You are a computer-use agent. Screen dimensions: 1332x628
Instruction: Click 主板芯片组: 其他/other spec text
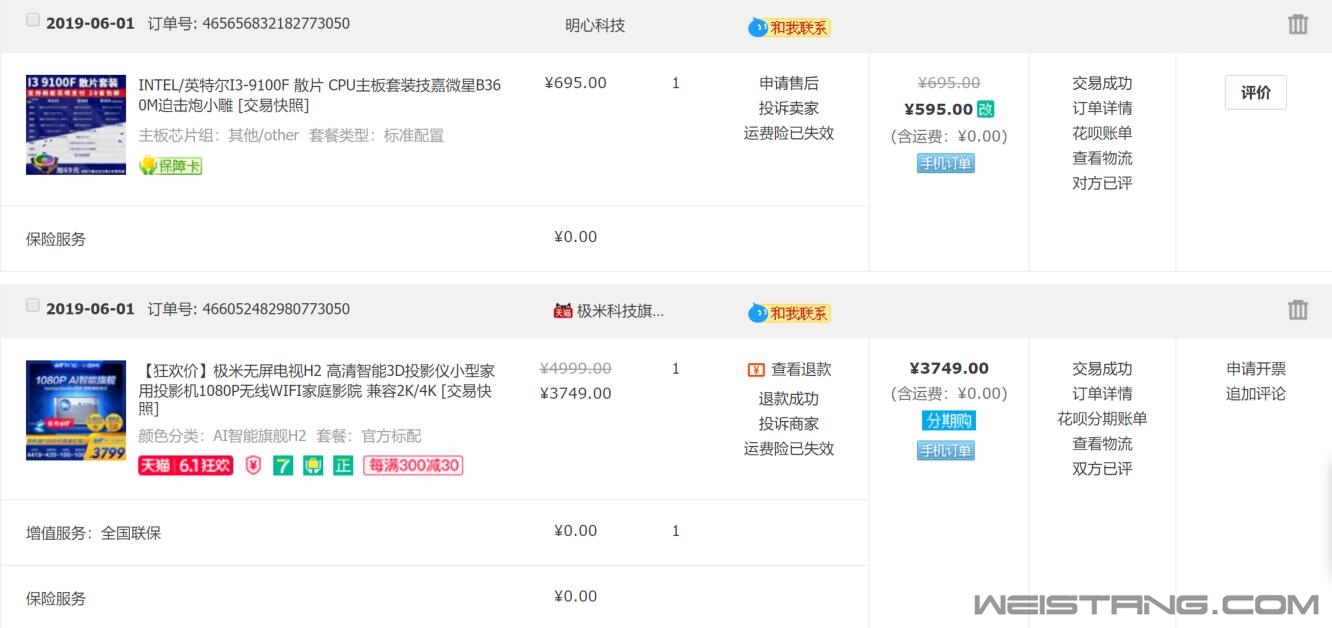[218, 135]
